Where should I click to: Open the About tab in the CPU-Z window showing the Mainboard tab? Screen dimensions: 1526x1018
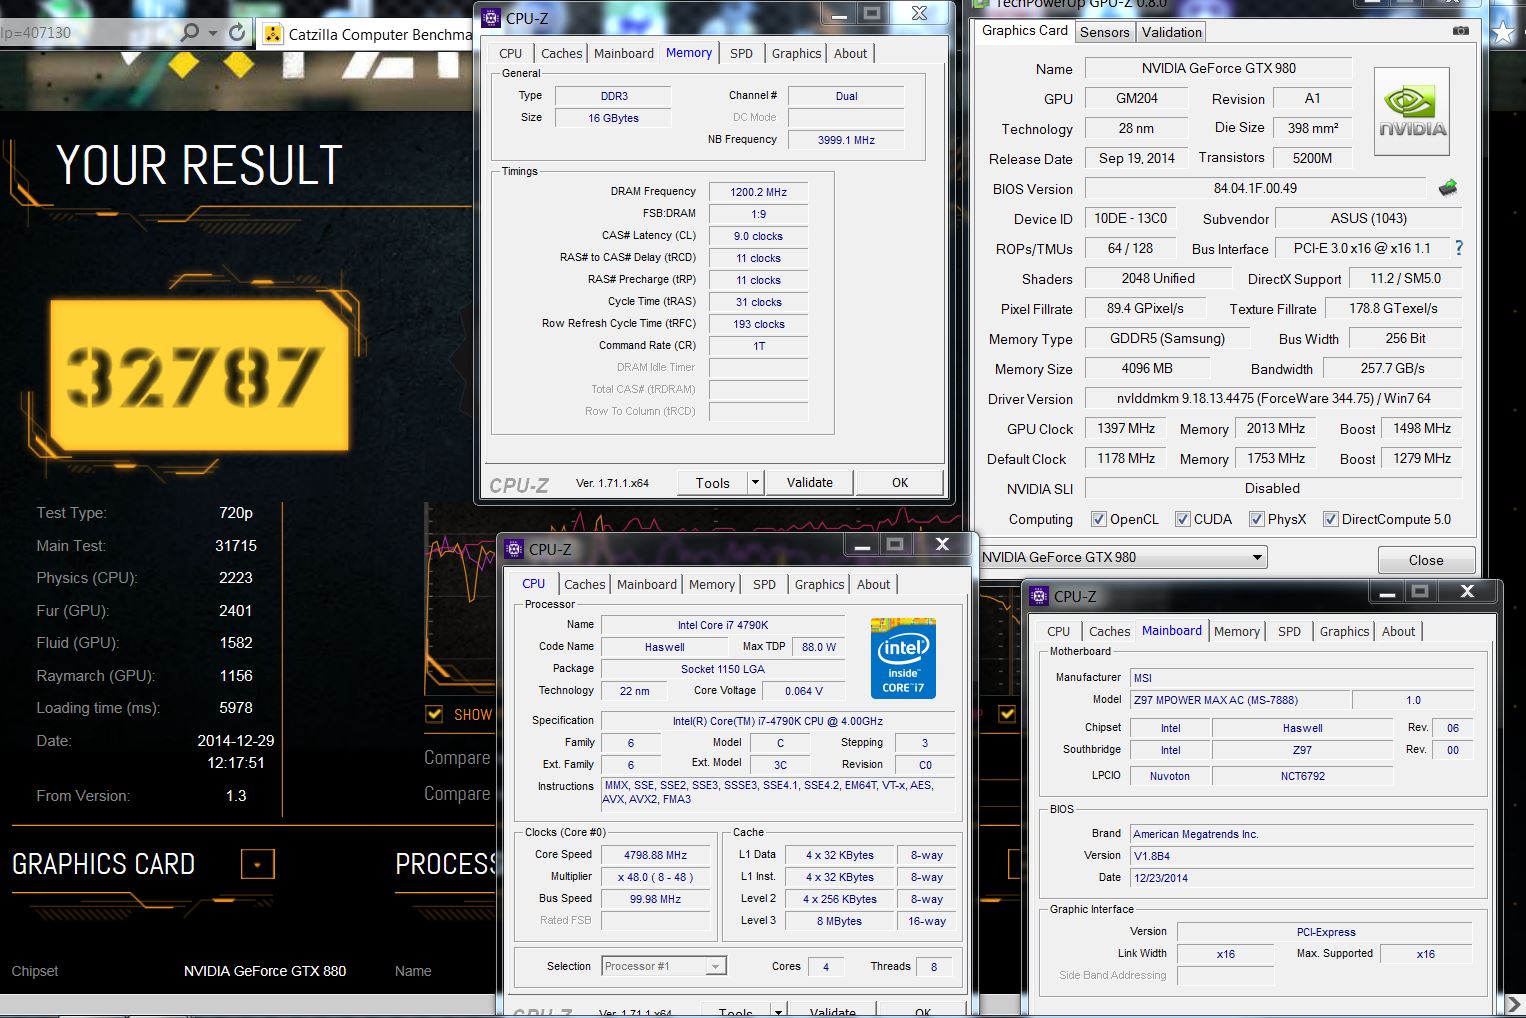1398,631
